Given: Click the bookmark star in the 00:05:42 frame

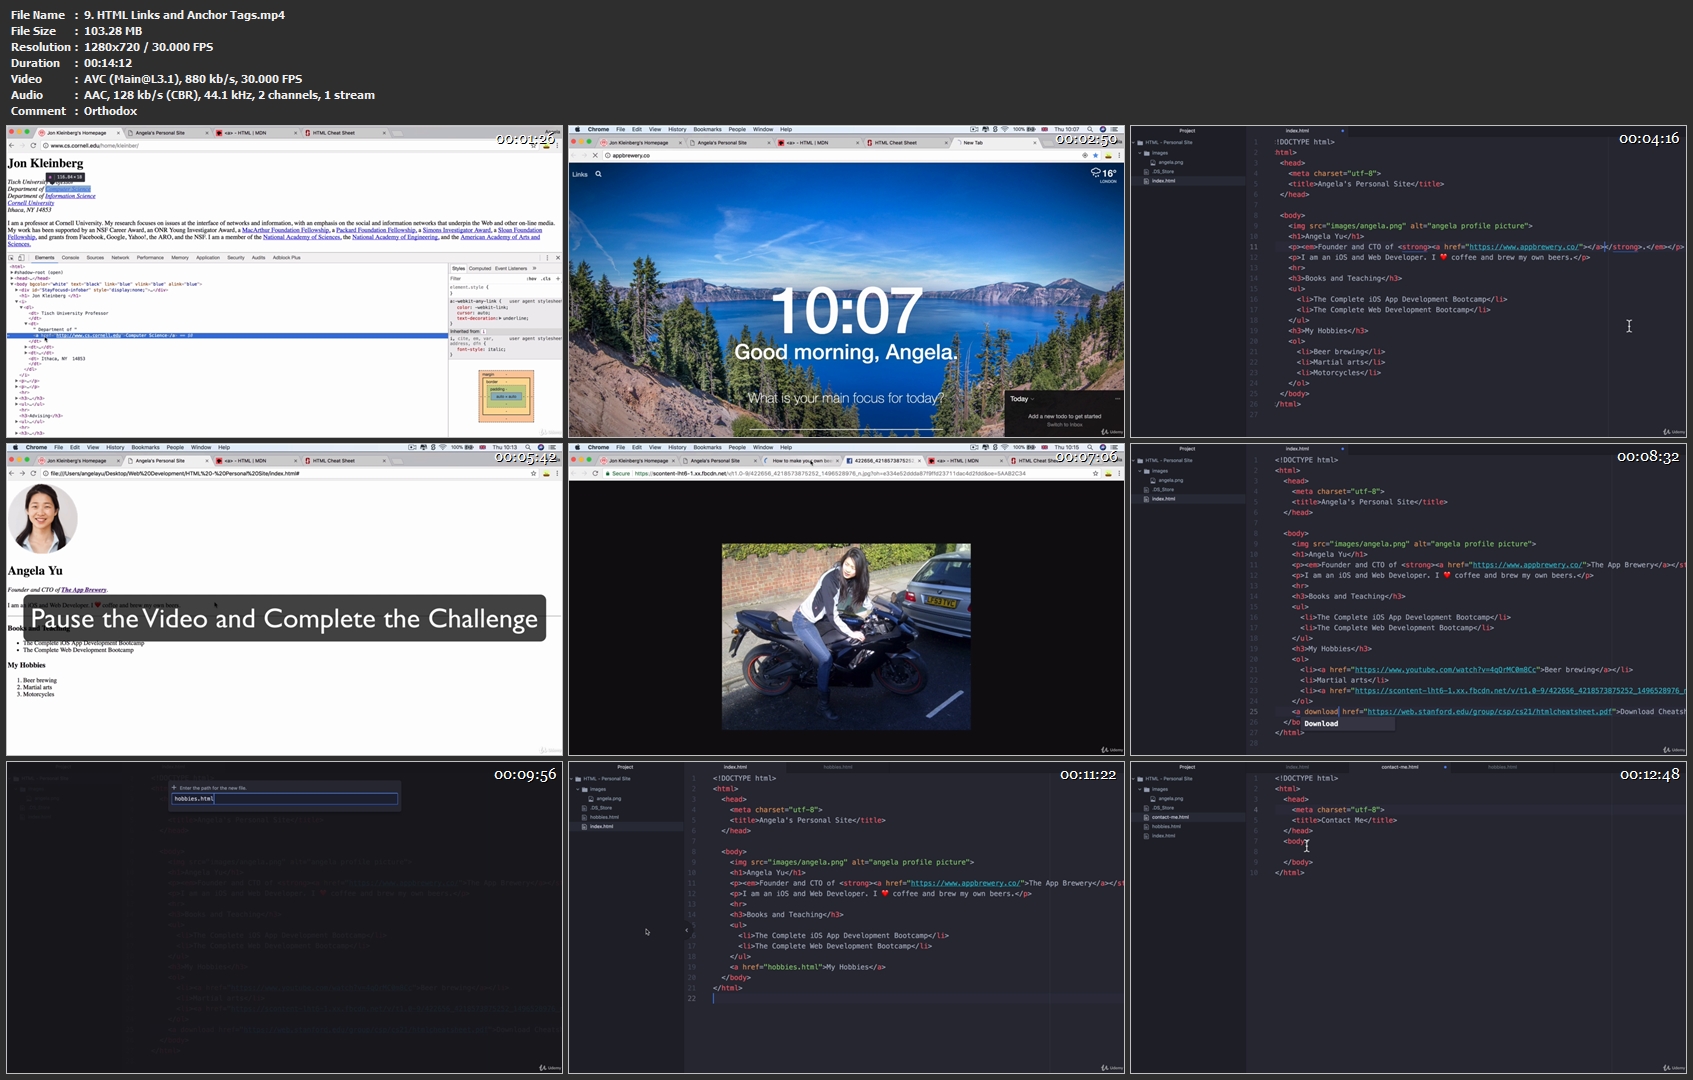Looking at the screenshot, I should tap(533, 473).
